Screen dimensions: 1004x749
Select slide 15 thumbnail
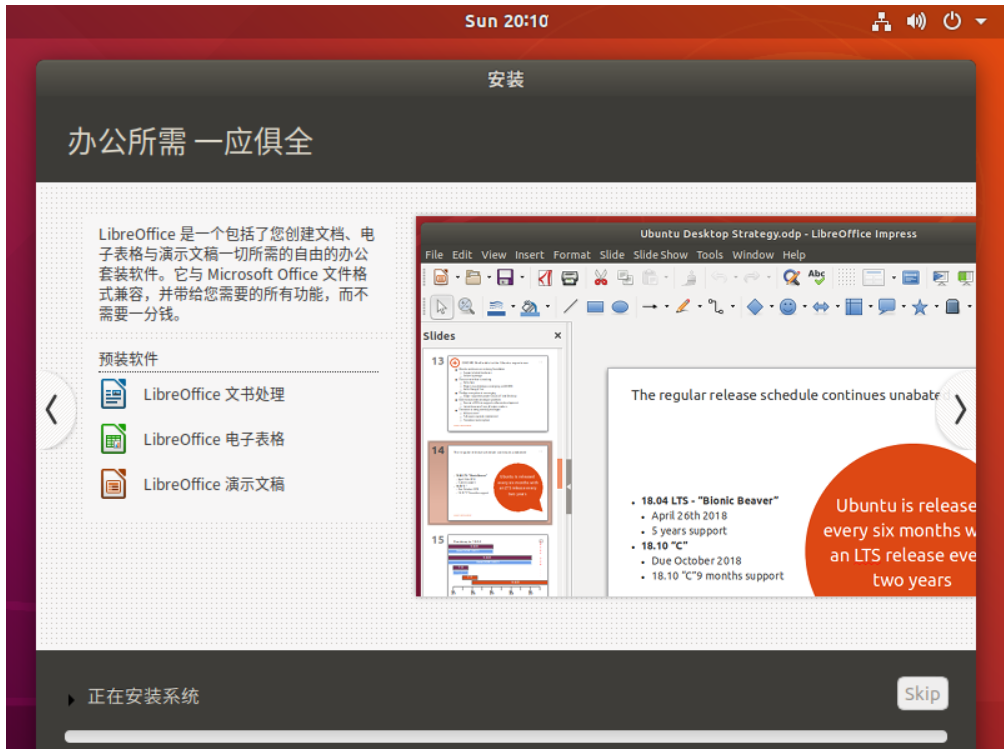pos(498,565)
